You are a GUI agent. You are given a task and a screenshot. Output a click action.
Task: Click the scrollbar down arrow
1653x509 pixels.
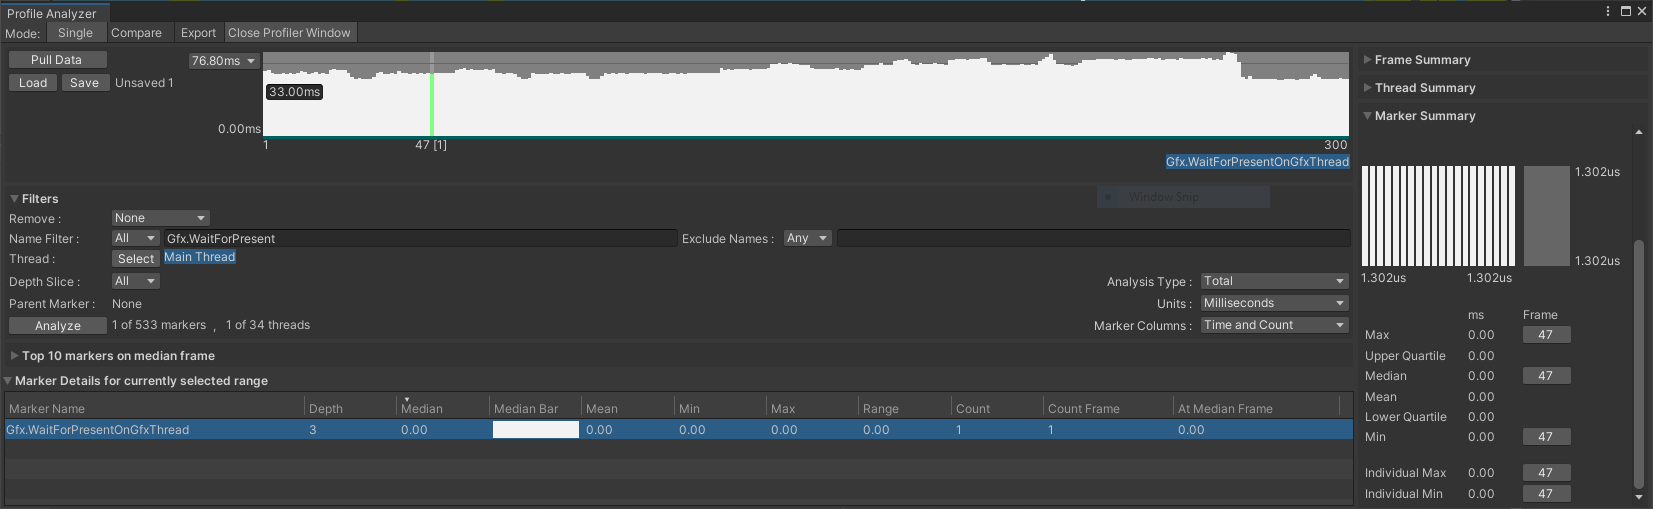1638,497
